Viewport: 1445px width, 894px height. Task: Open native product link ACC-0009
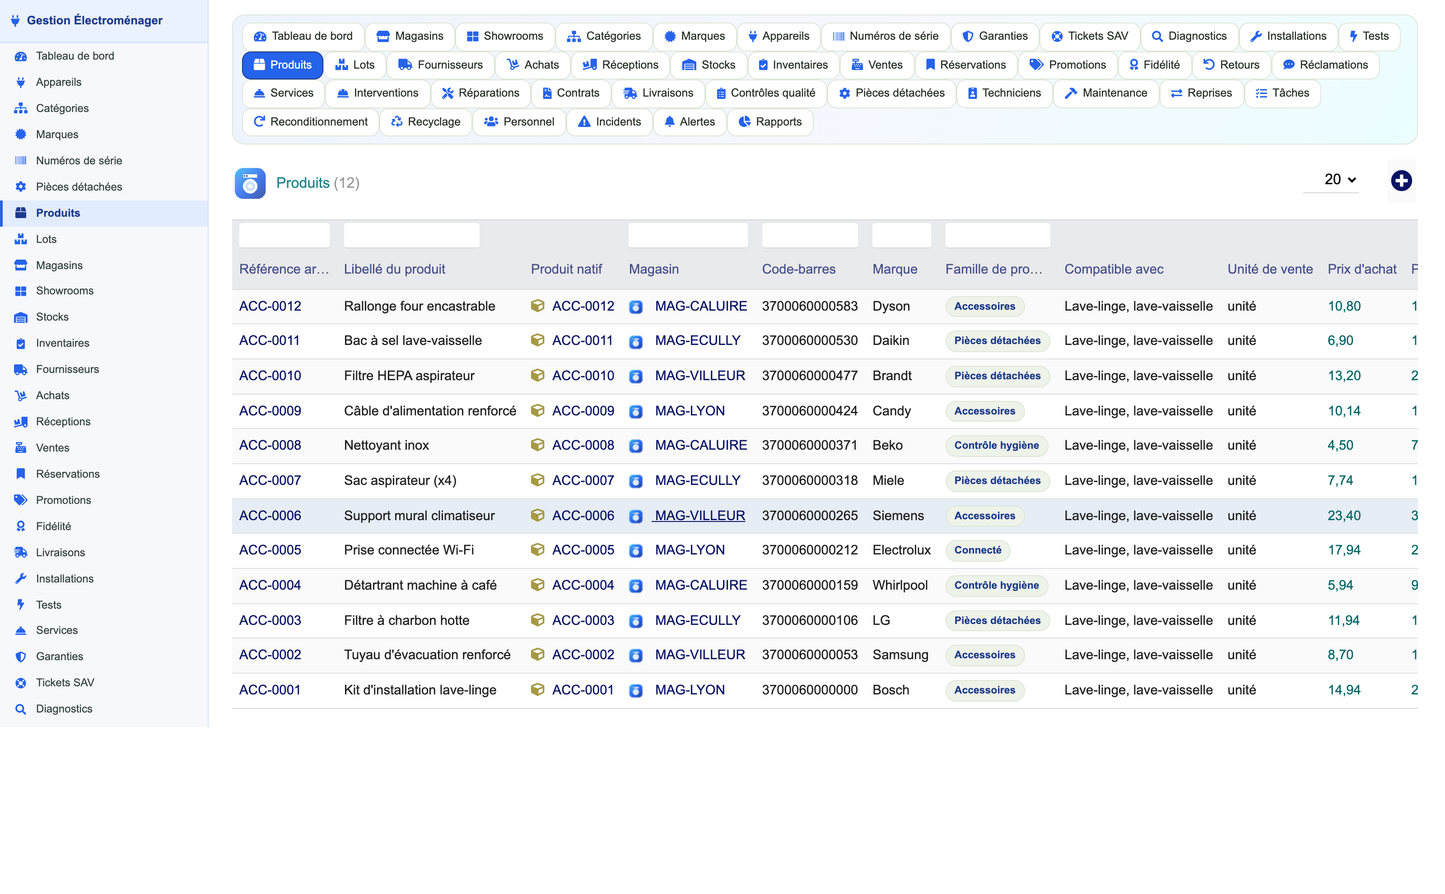click(x=583, y=411)
